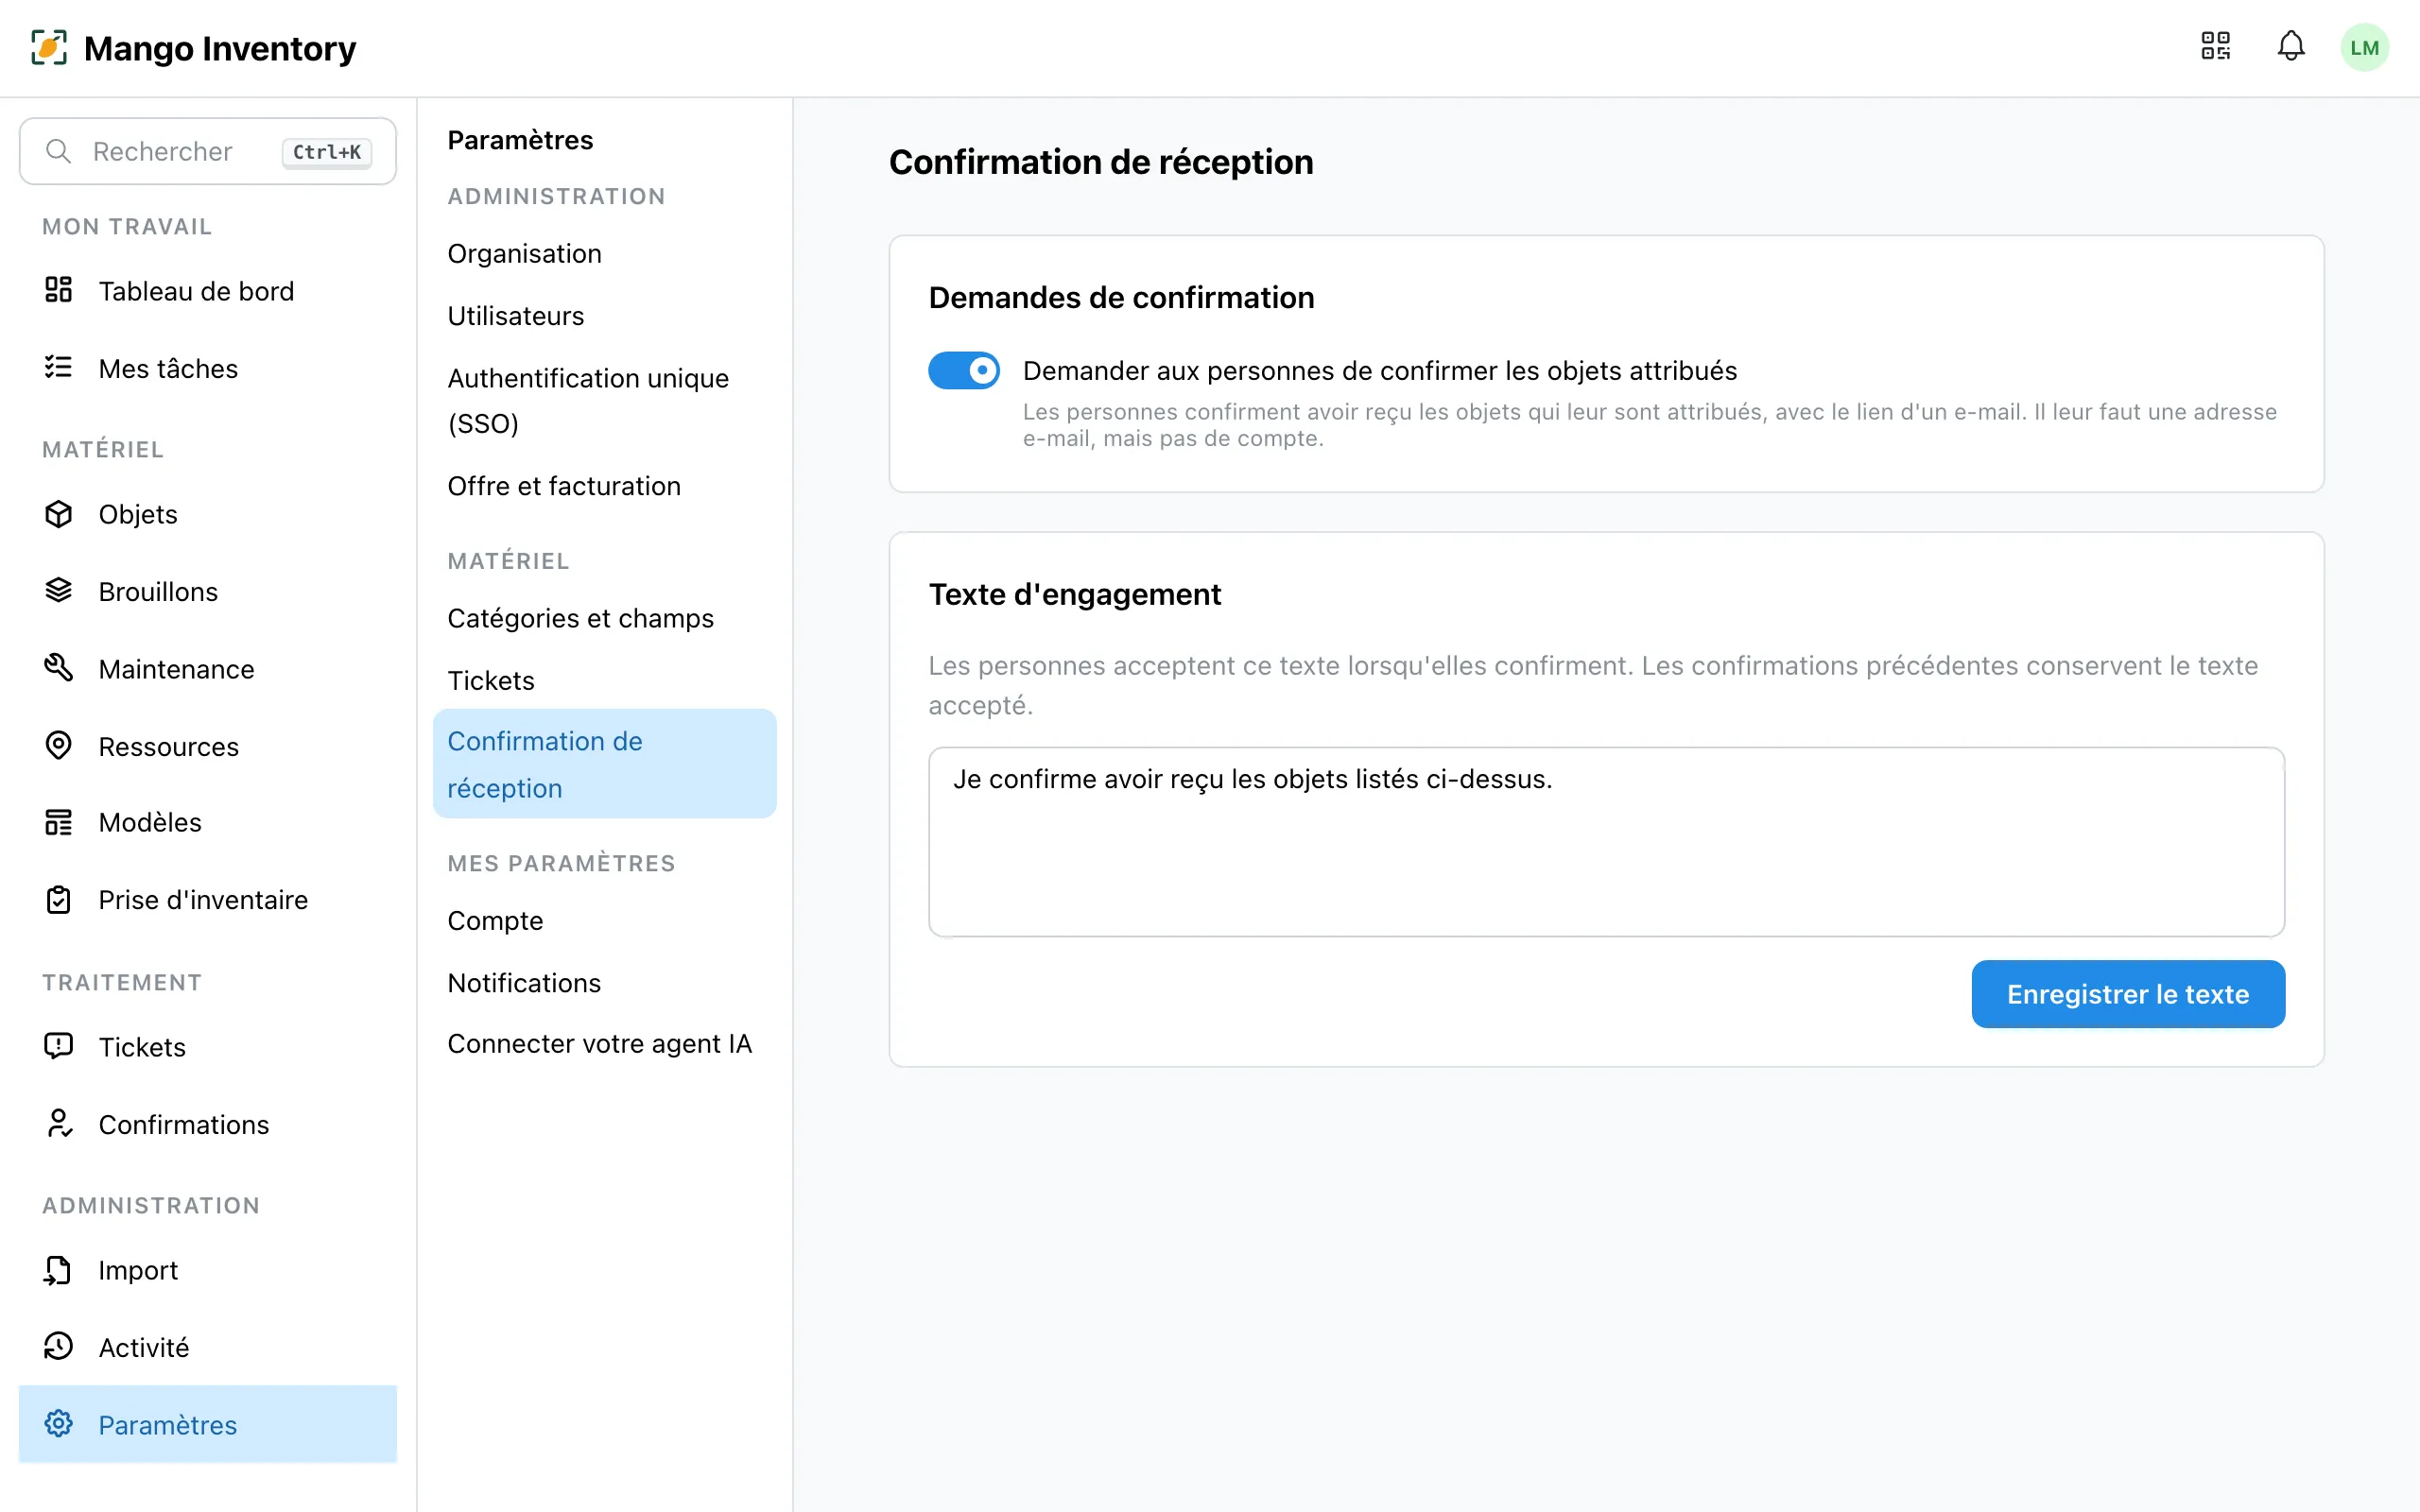The width and height of the screenshot is (2420, 1512).
Task: Click 'Demander aux personnes de confirmer' label
Action: (x=1379, y=371)
